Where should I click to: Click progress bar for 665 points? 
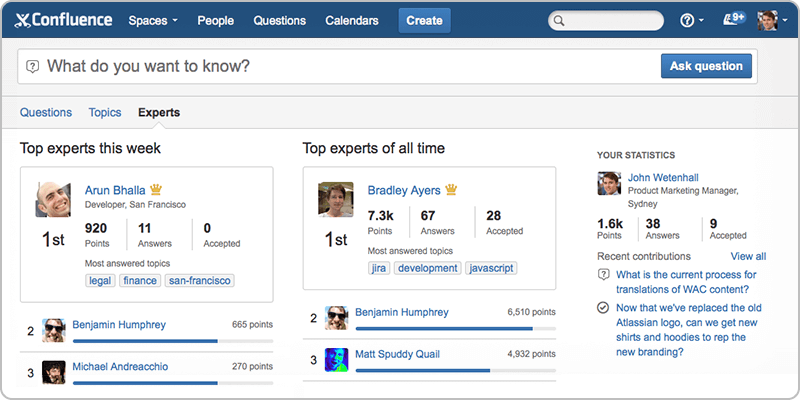click(173, 341)
